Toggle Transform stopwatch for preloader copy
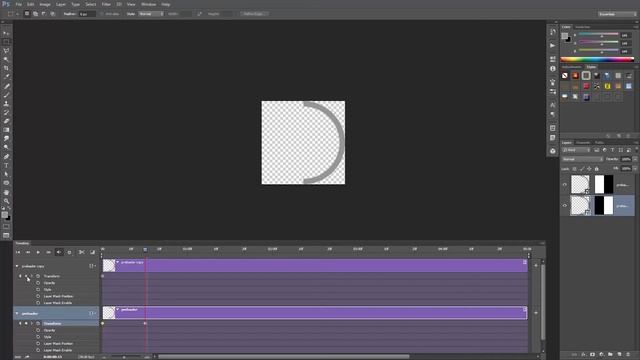The image size is (640, 360). [x=38, y=276]
